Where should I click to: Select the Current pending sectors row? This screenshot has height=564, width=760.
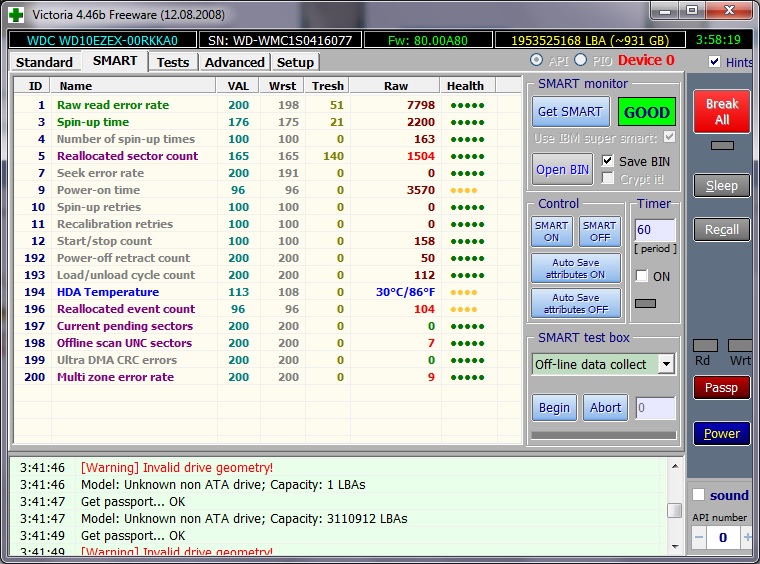pos(268,326)
